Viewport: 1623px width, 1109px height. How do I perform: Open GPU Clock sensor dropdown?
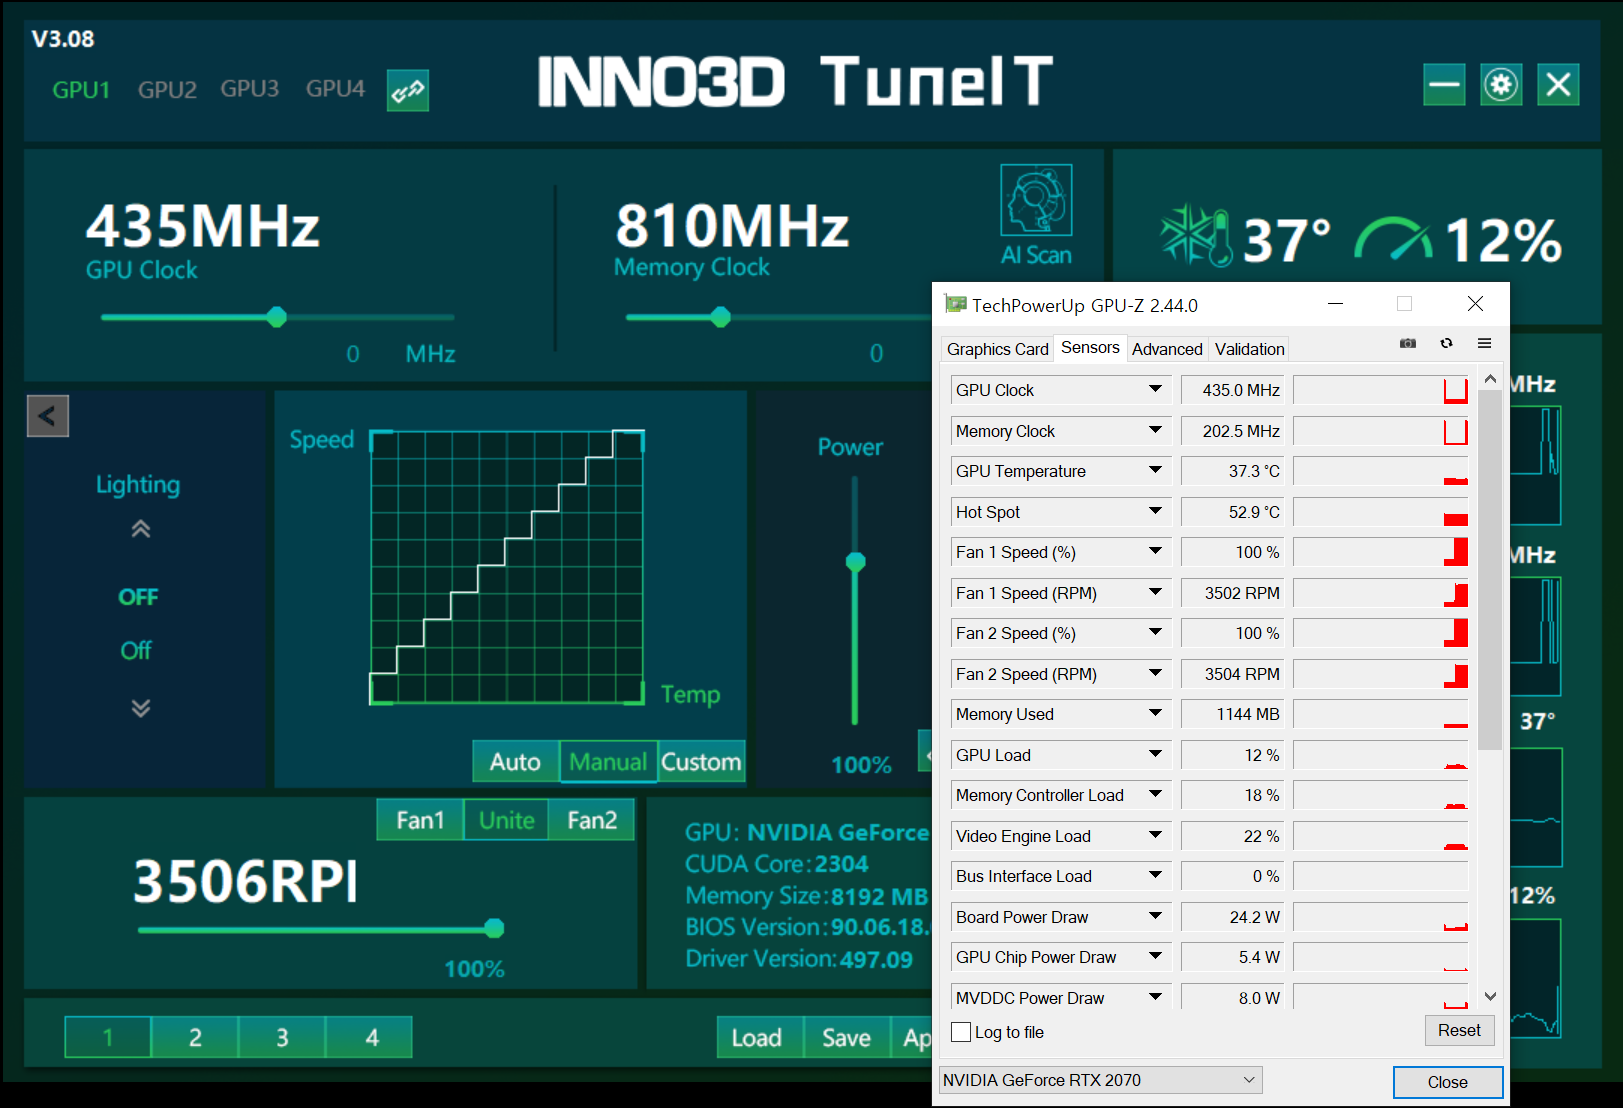point(1155,390)
